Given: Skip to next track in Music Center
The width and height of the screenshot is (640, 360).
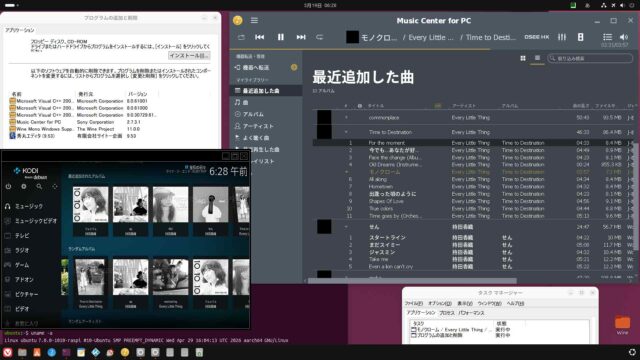Looking at the screenshot, I should pyautogui.click(x=301, y=37).
